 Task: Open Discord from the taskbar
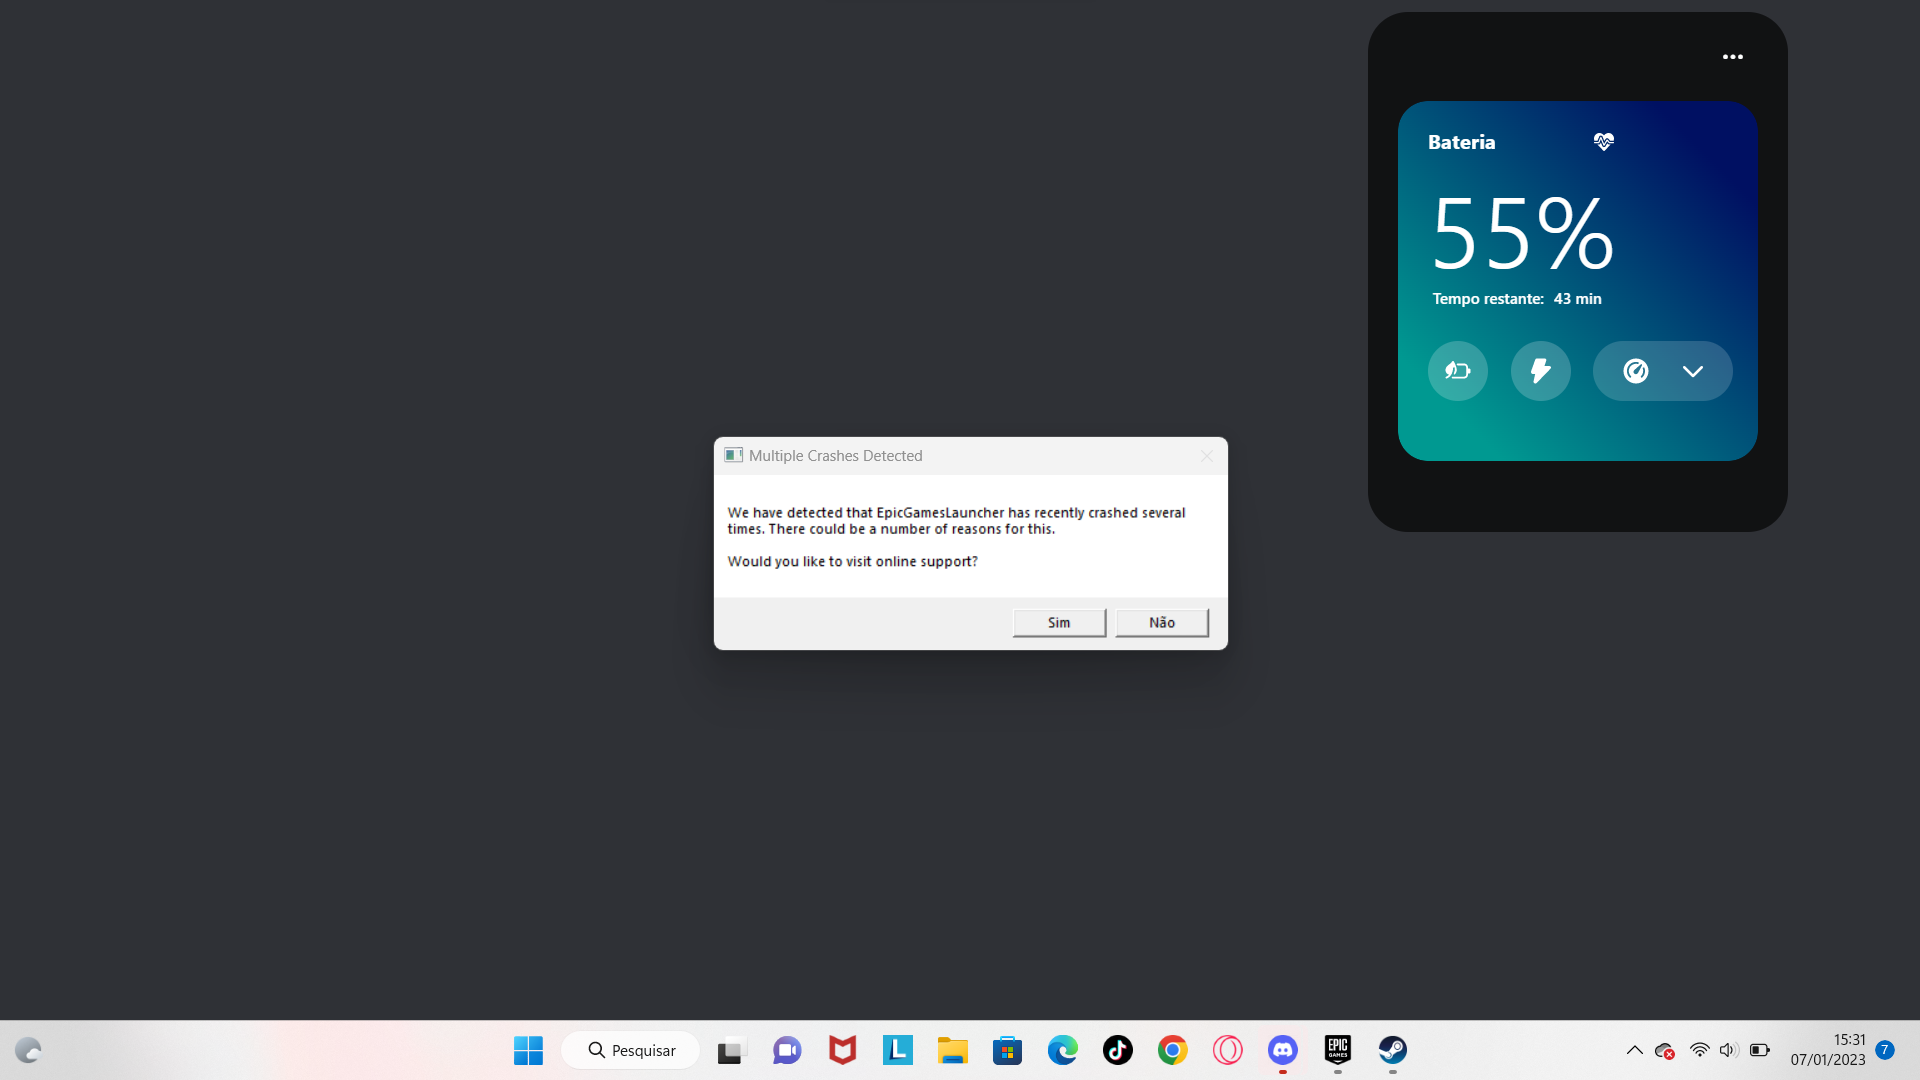1282,1050
